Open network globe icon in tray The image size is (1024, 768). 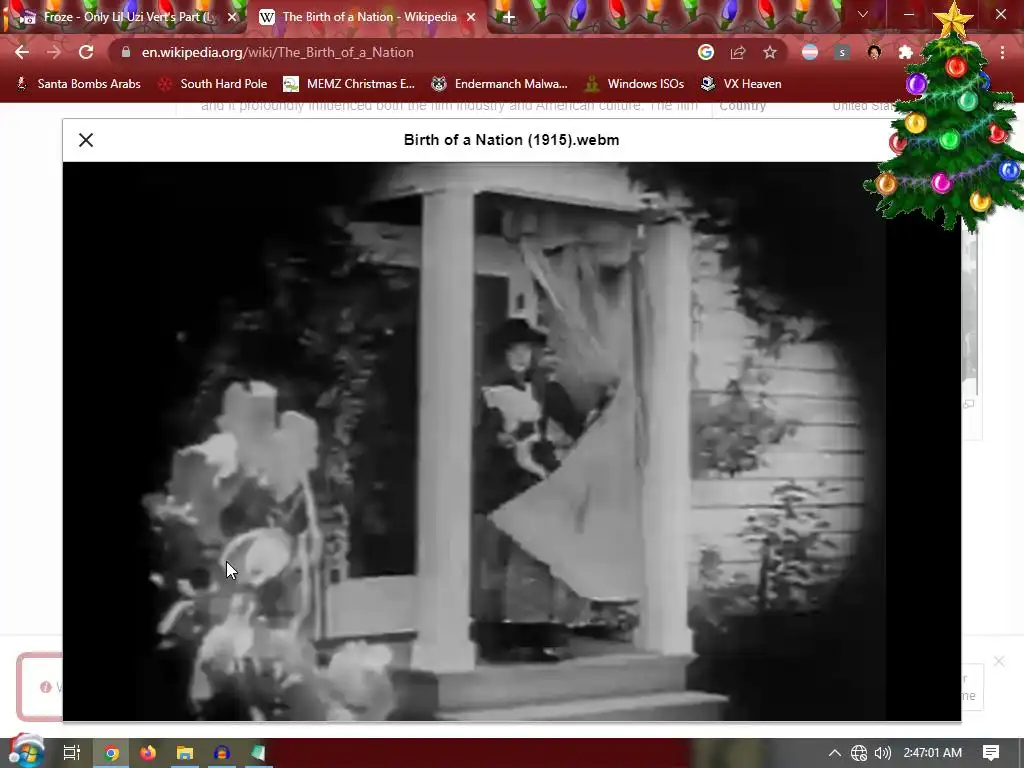[859, 753]
